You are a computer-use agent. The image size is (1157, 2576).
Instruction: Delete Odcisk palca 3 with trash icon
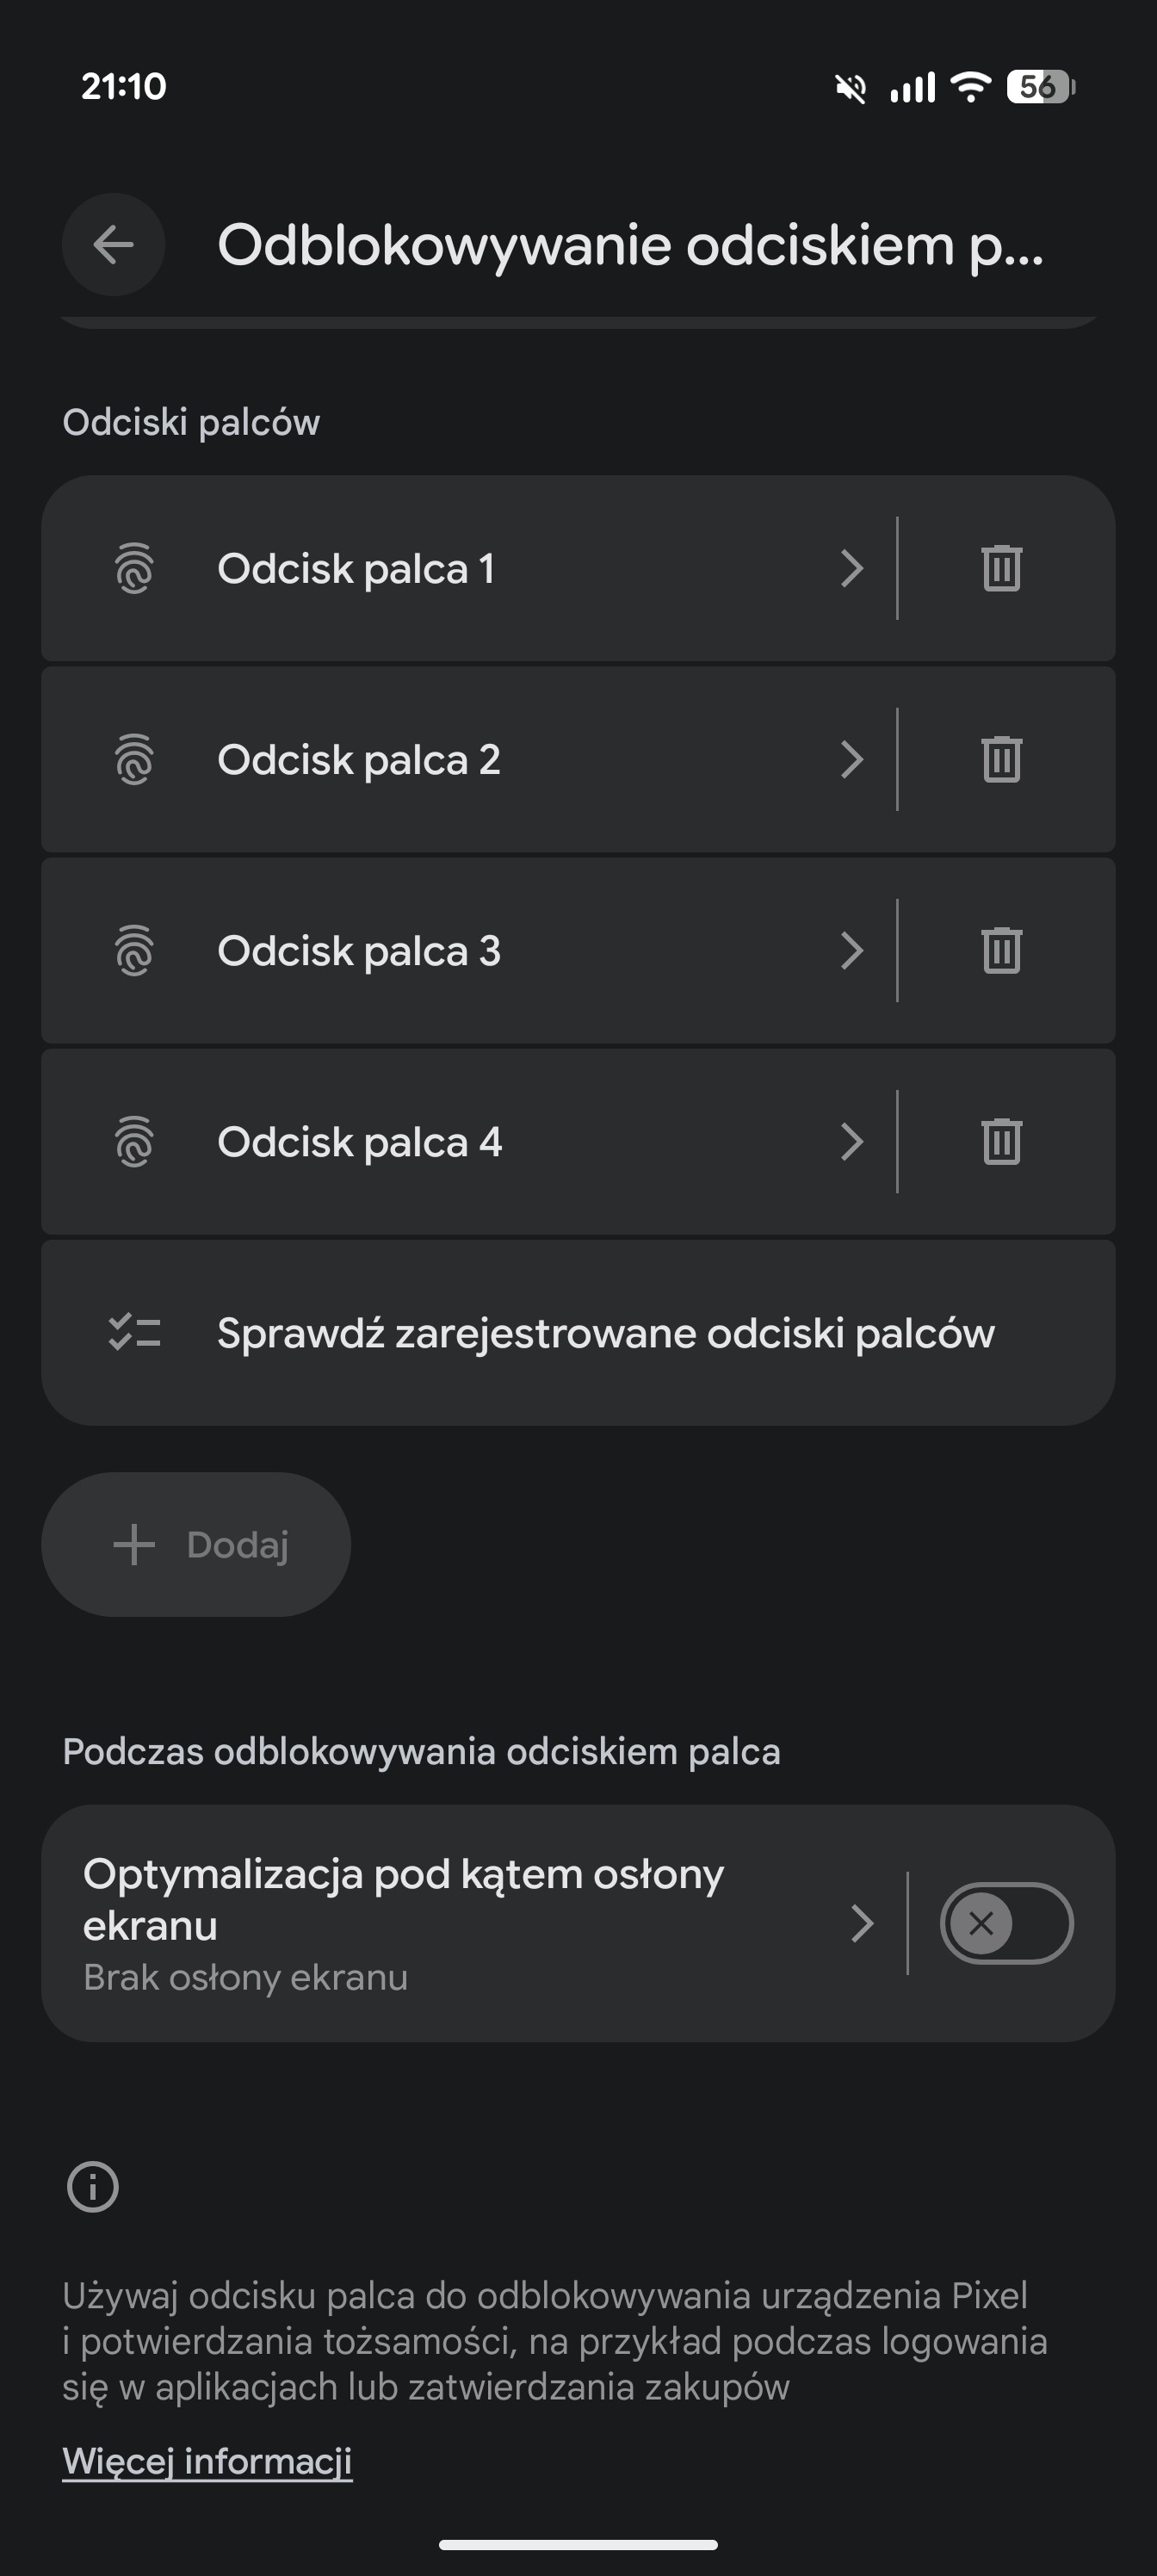coord(1001,951)
